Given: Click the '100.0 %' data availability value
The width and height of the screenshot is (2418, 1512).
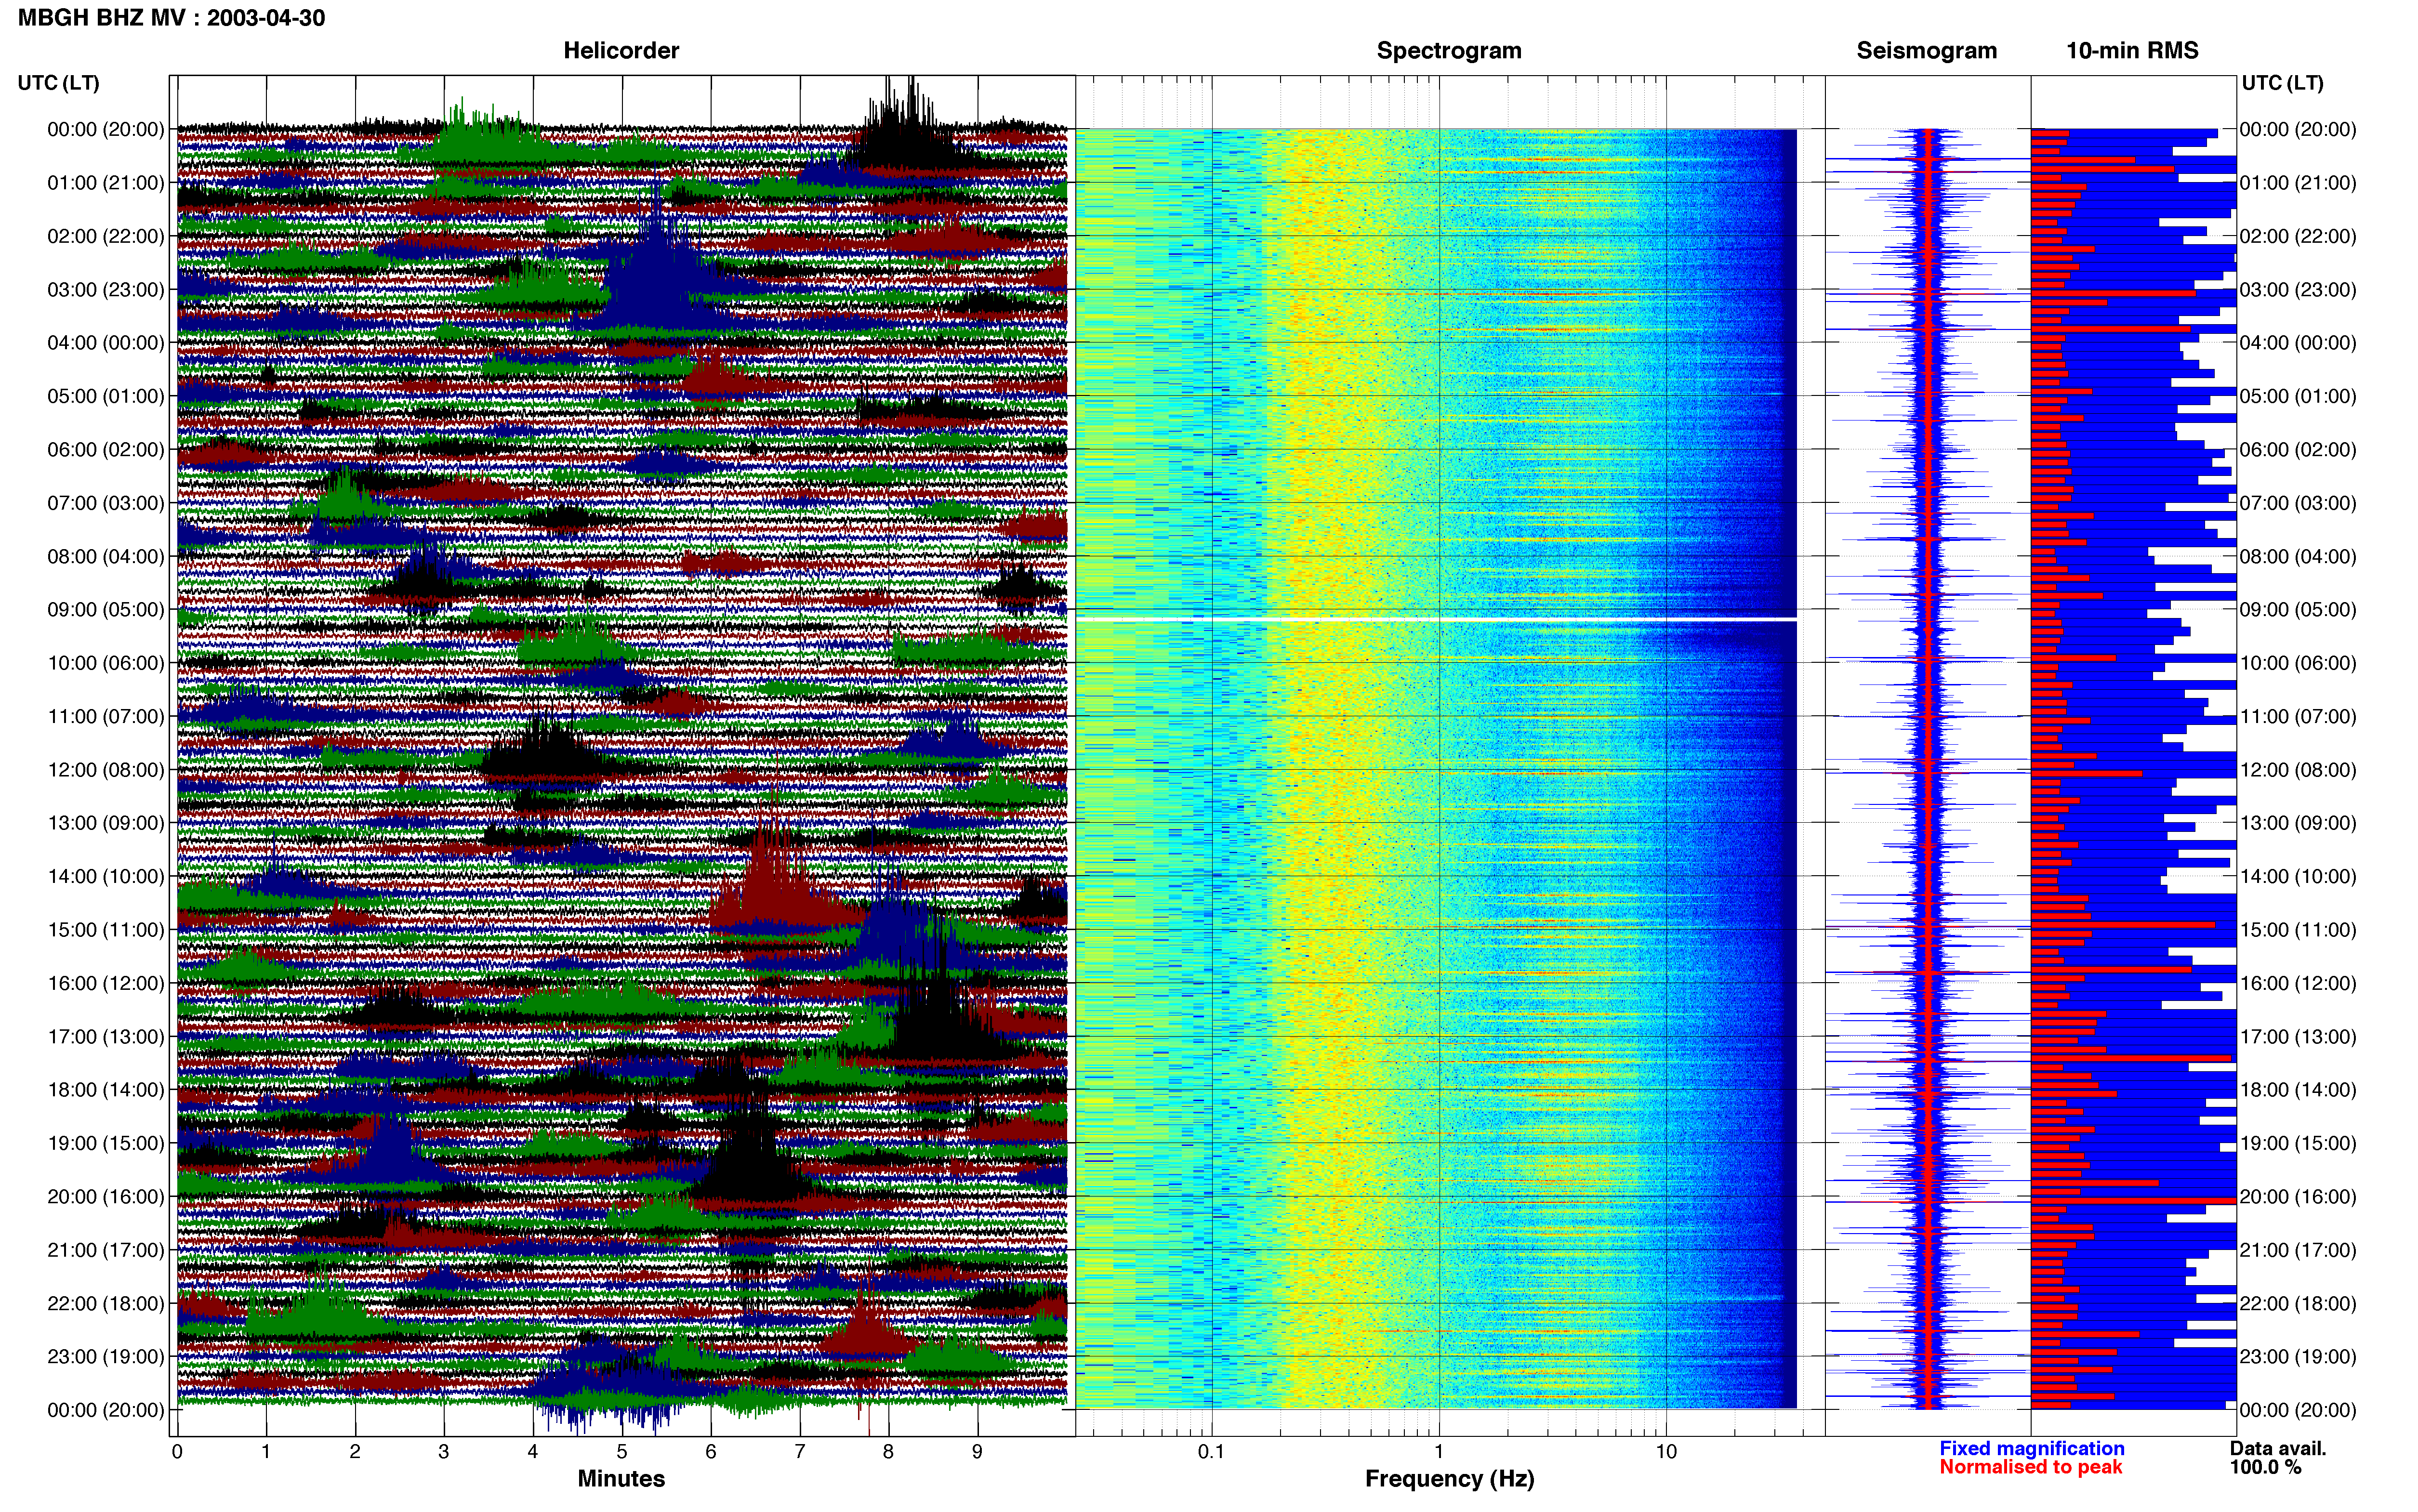Looking at the screenshot, I should click(x=2265, y=1467).
